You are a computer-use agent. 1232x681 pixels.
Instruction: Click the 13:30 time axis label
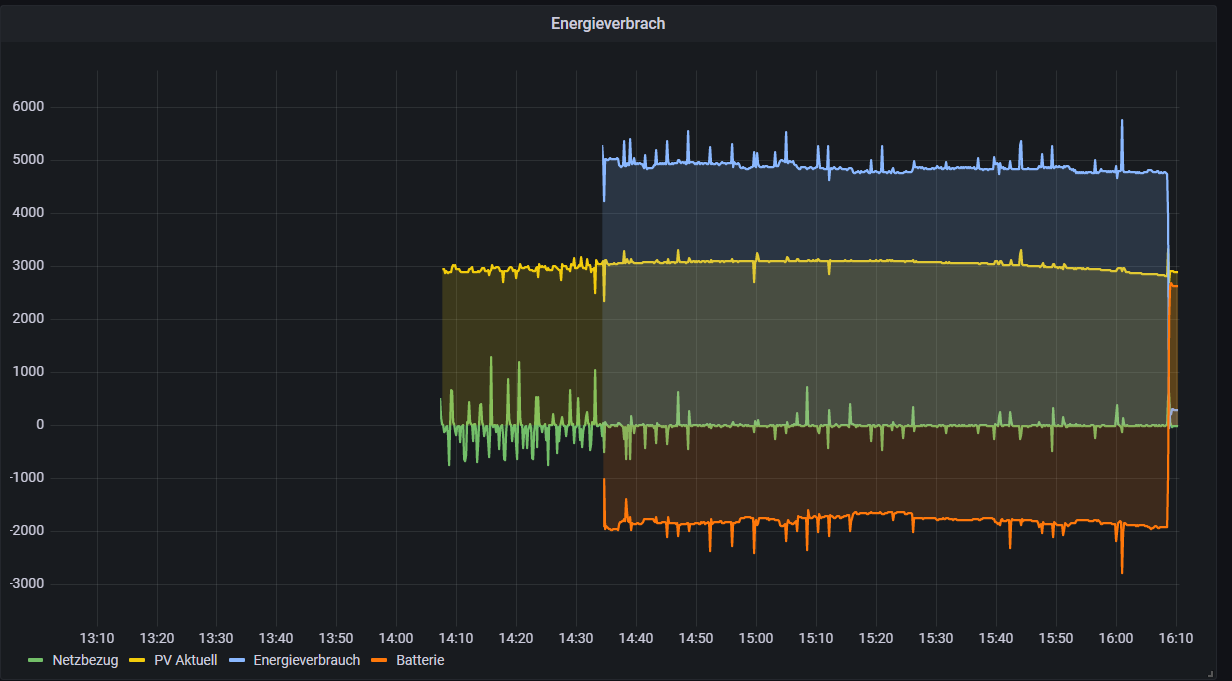pos(216,638)
